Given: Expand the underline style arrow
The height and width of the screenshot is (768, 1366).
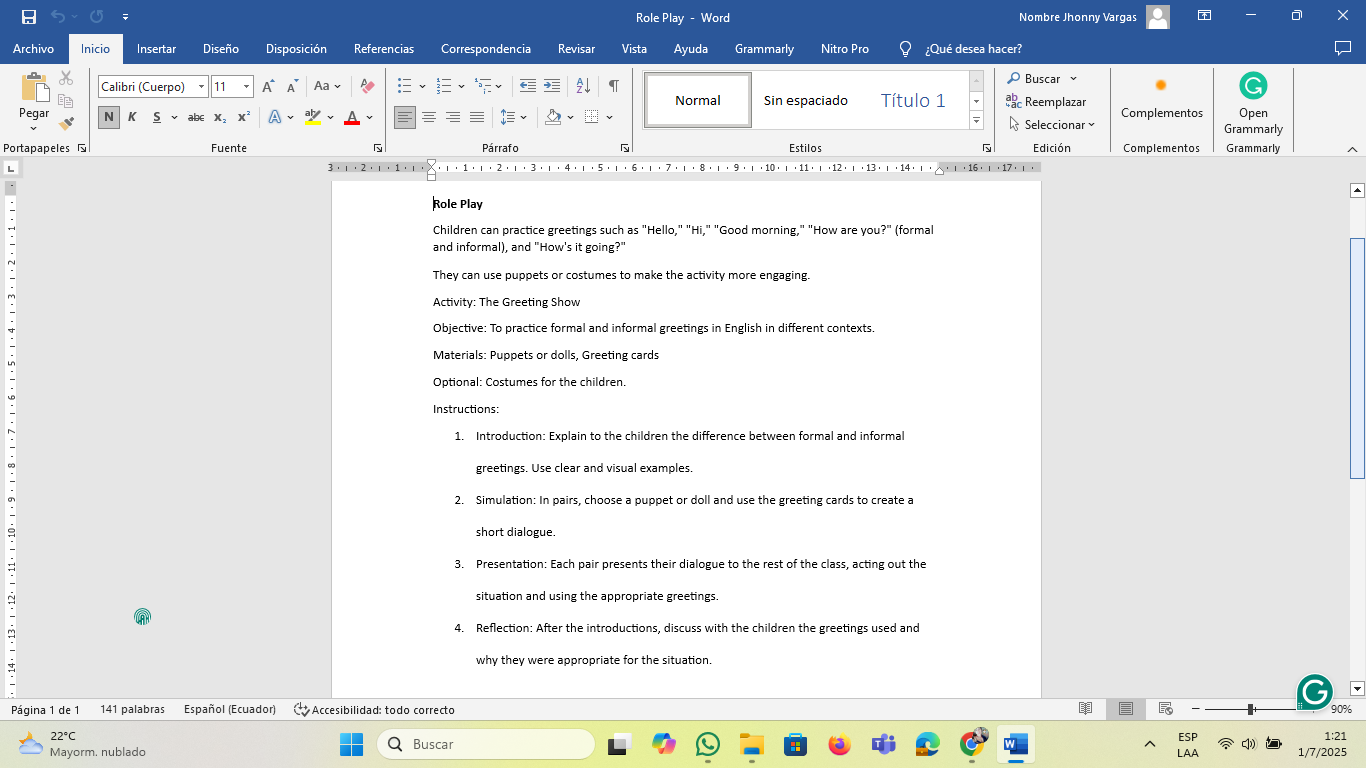Looking at the screenshot, I should [174, 118].
